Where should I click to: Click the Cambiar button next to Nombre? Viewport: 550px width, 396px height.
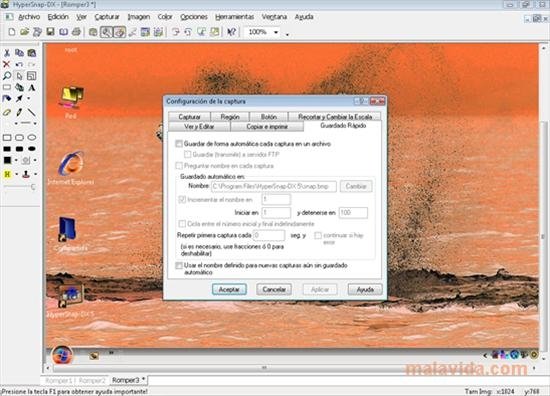pyautogui.click(x=356, y=186)
